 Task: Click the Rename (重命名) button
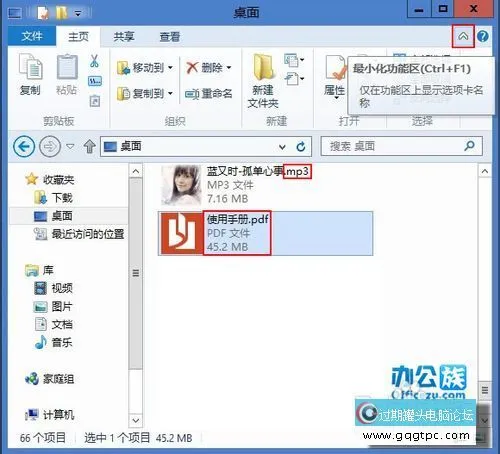coord(209,94)
